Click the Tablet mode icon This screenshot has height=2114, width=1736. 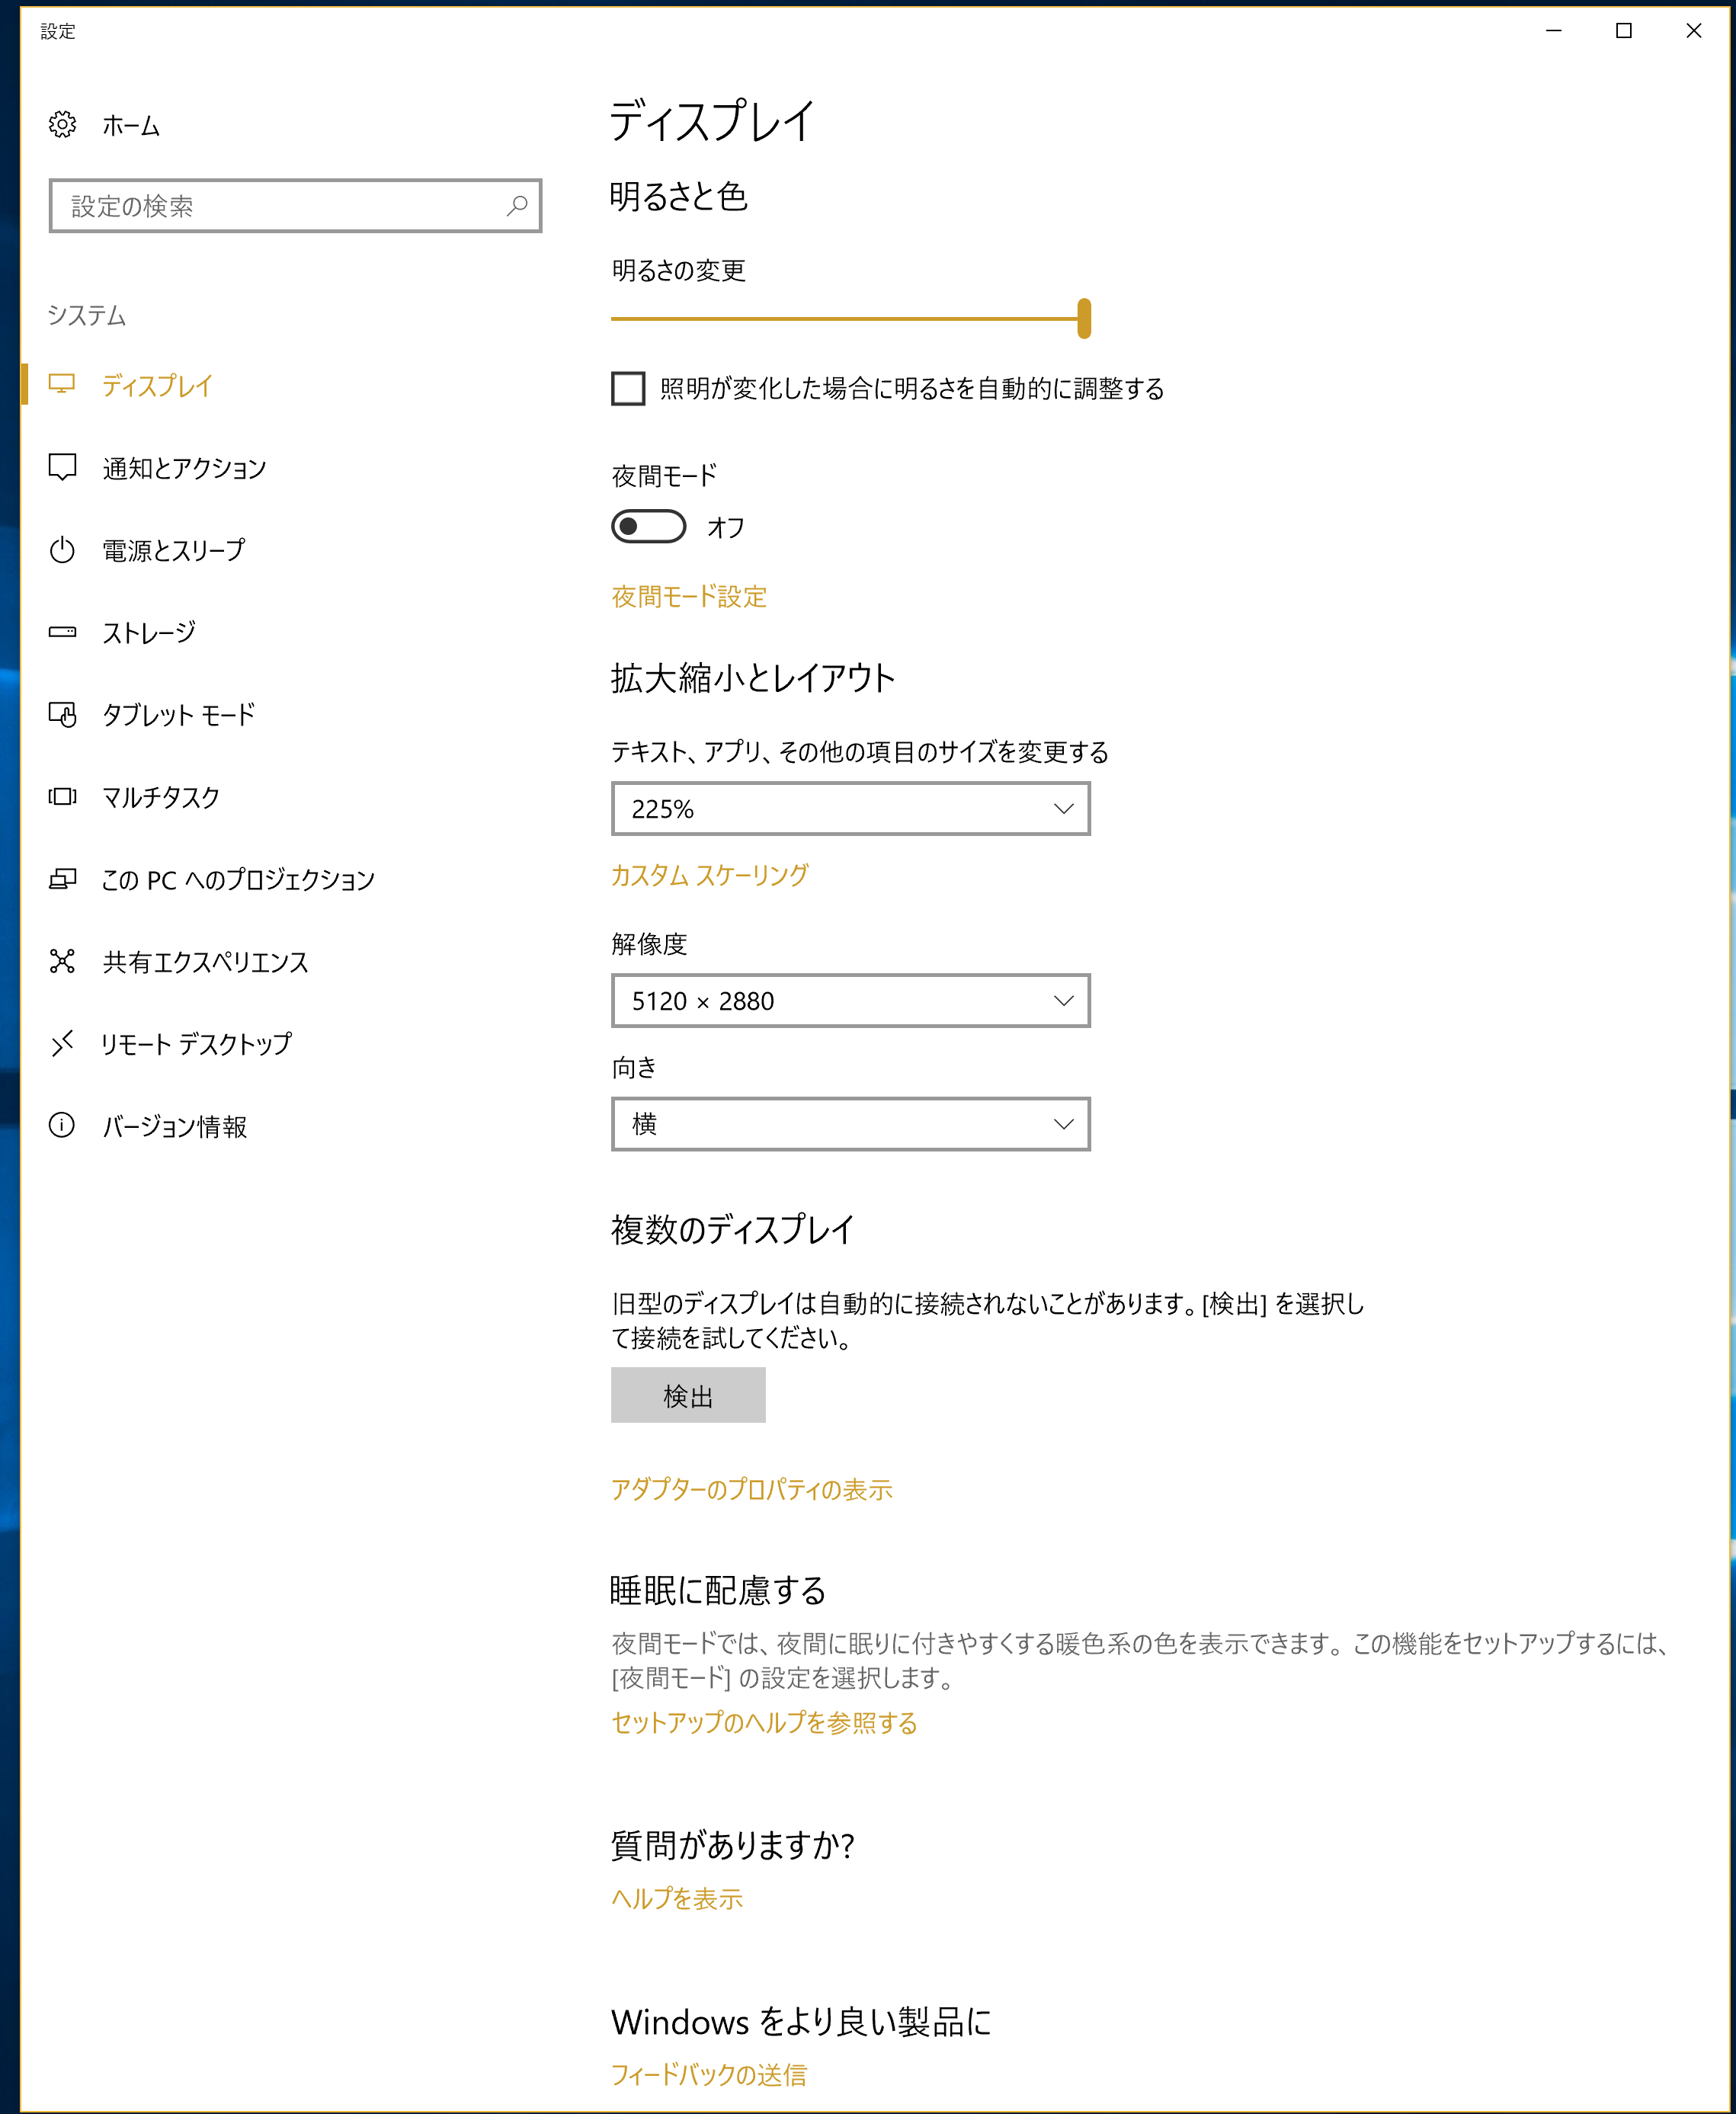click(x=62, y=714)
